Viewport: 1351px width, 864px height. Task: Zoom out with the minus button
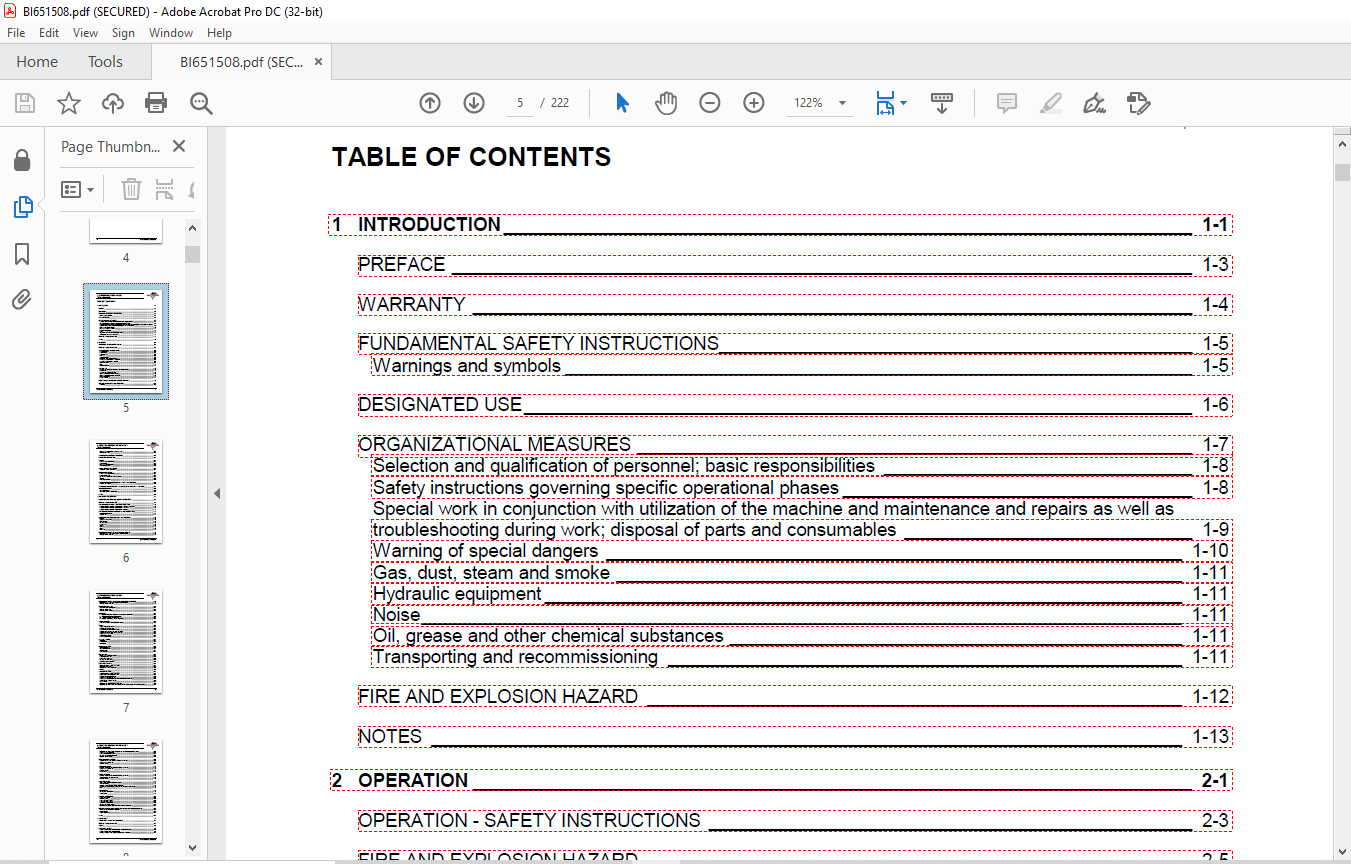point(710,103)
